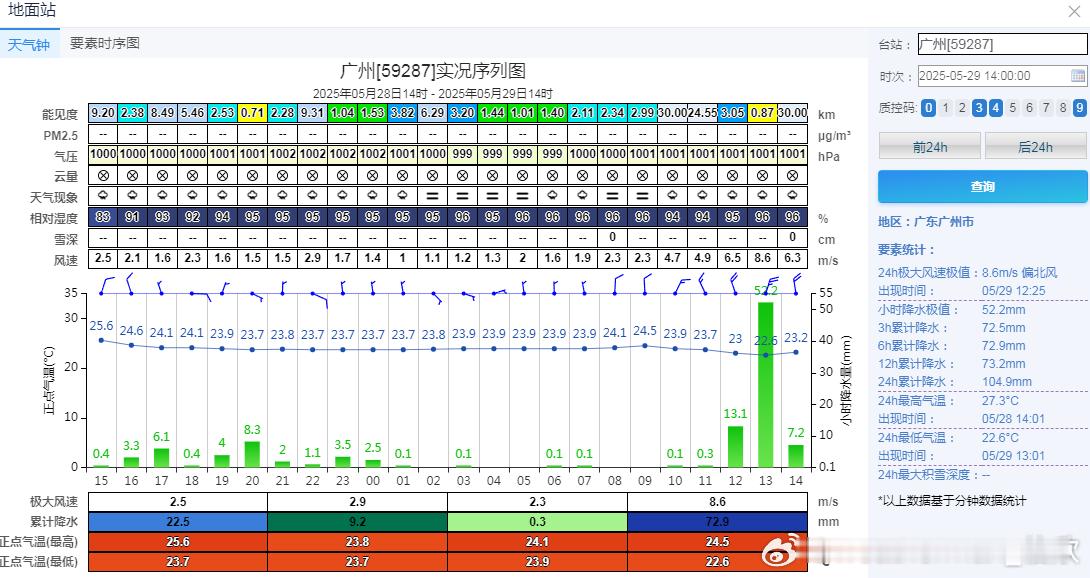This screenshot has height=578, width=1090.
Task: Click 正点气温(最低) cell 22.6
Action: point(717,561)
